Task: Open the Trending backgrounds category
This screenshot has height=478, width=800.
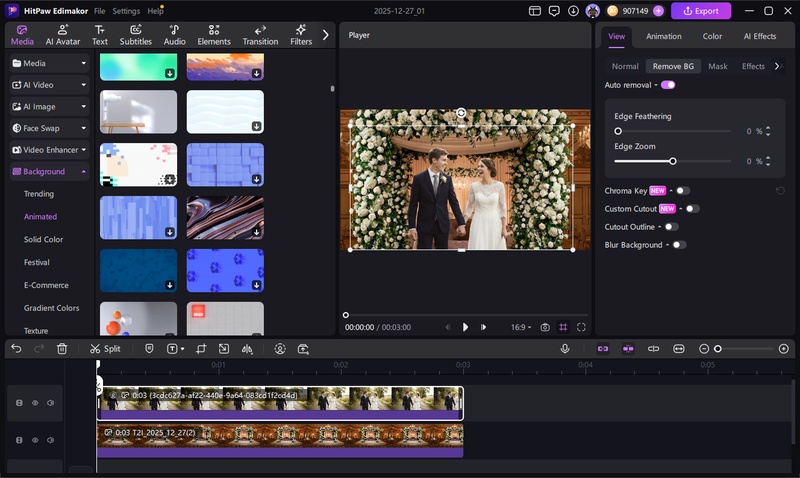Action: click(x=39, y=194)
